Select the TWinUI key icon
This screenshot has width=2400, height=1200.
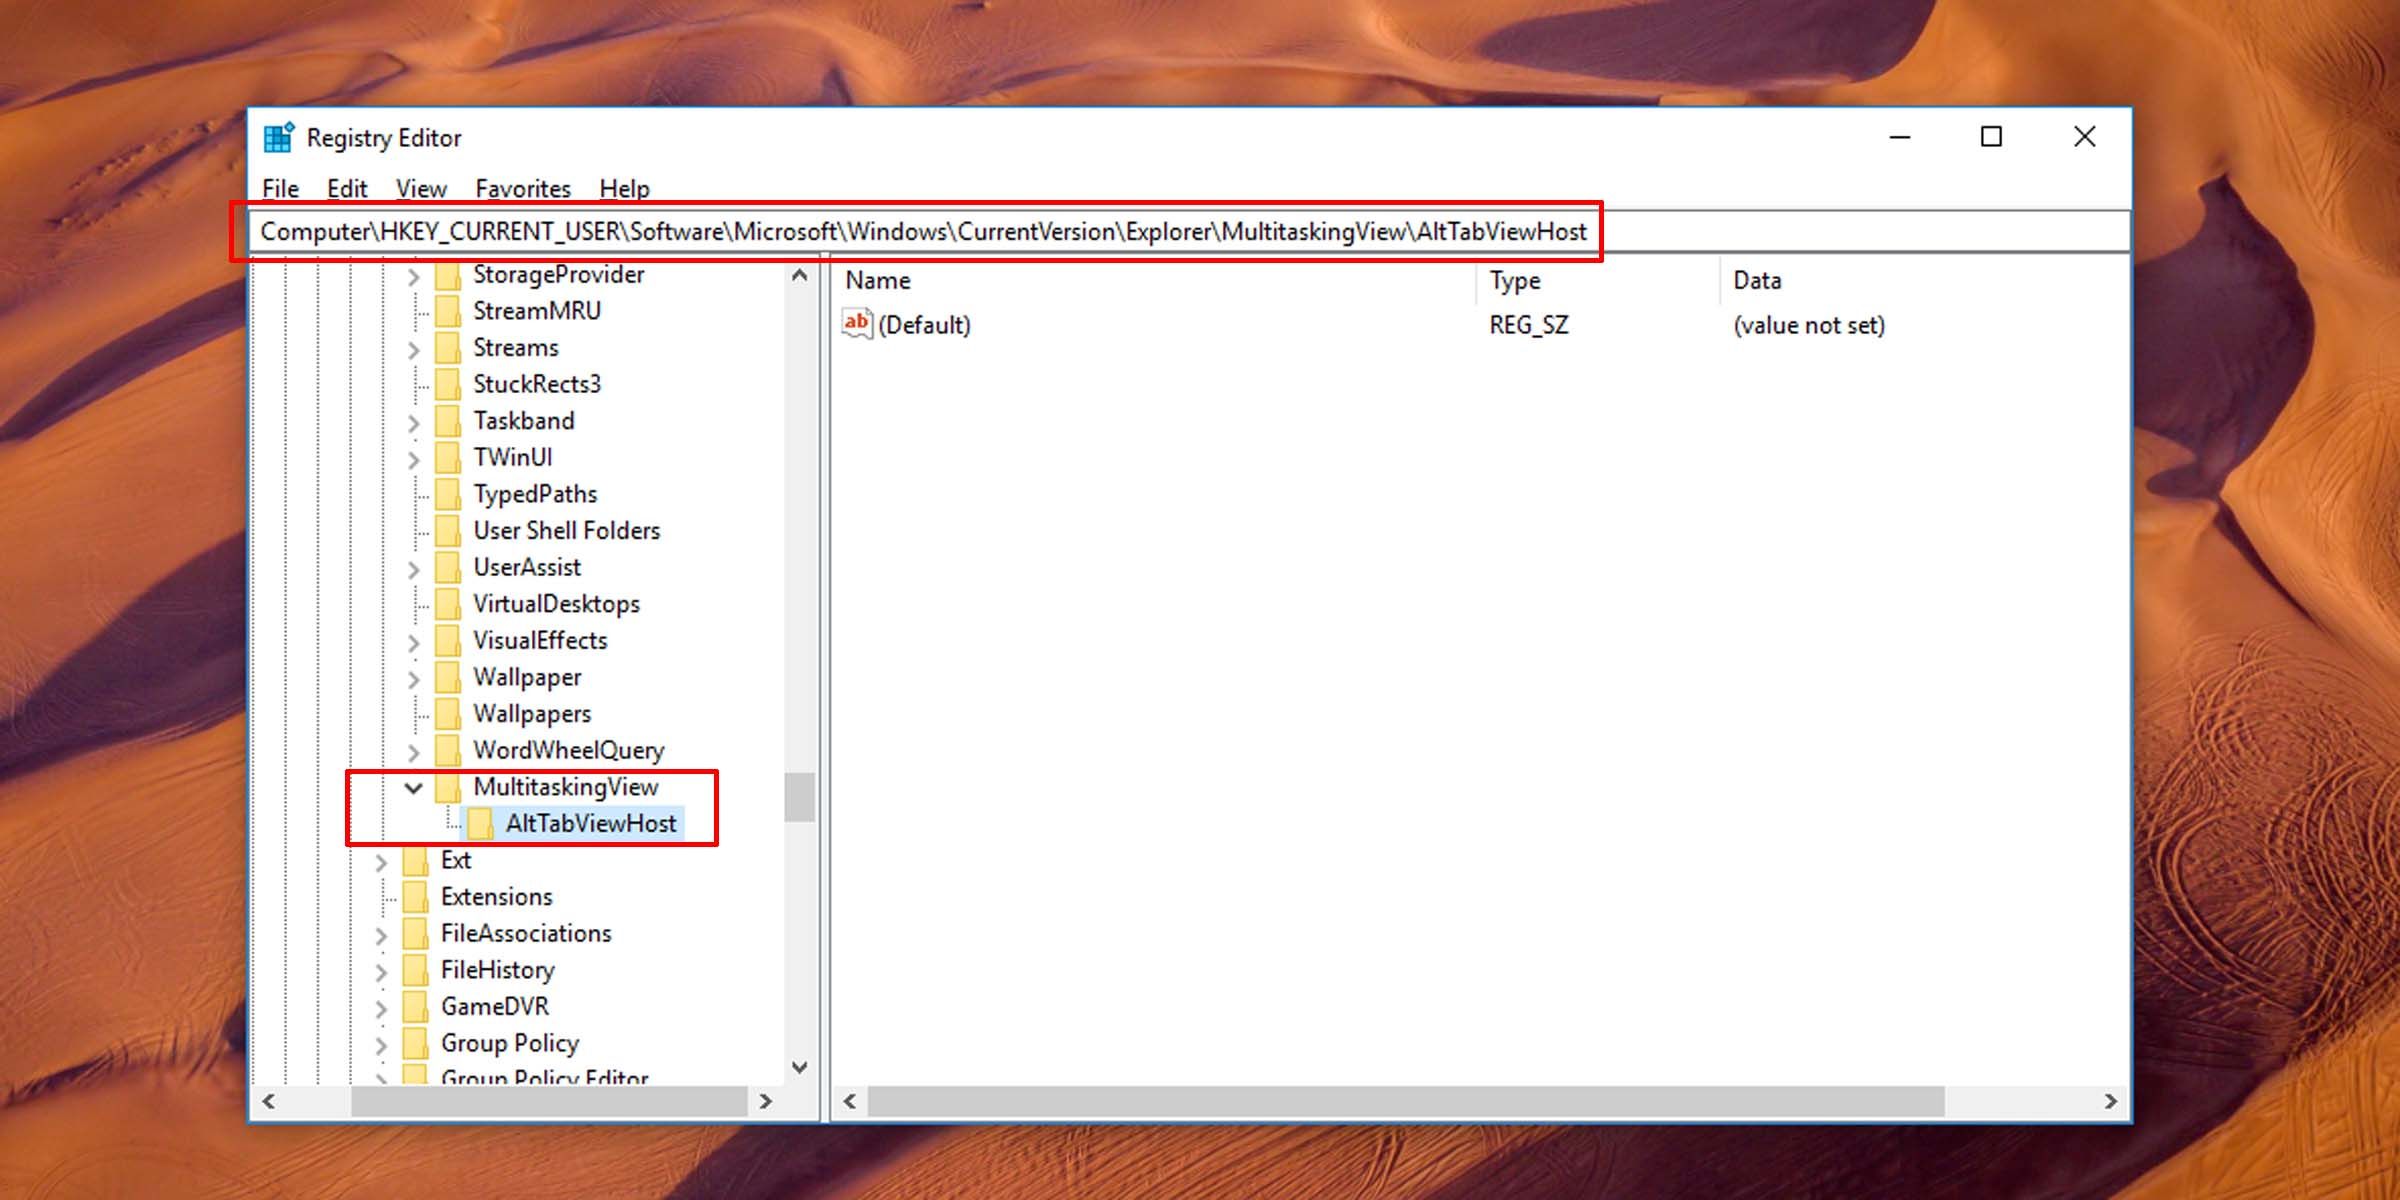[447, 457]
